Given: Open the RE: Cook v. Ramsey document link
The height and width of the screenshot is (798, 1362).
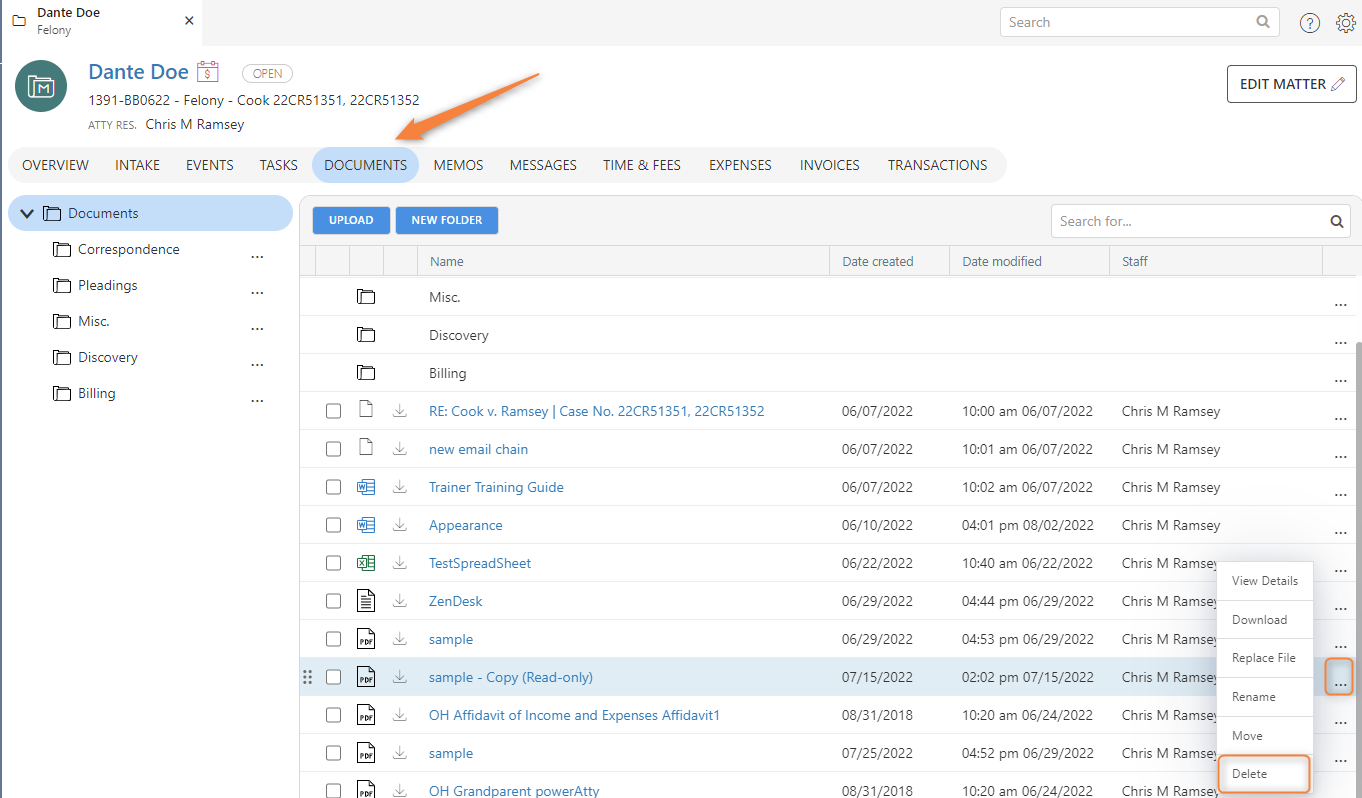Looking at the screenshot, I should pyautogui.click(x=596, y=410).
